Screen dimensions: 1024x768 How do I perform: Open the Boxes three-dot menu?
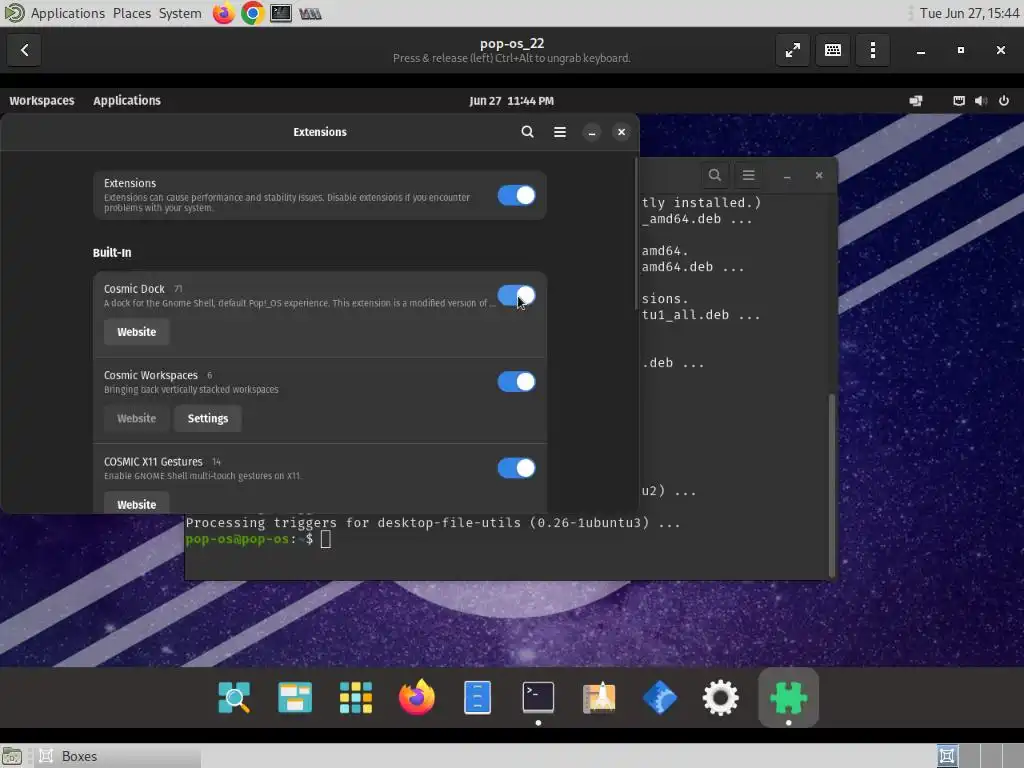(x=872, y=50)
